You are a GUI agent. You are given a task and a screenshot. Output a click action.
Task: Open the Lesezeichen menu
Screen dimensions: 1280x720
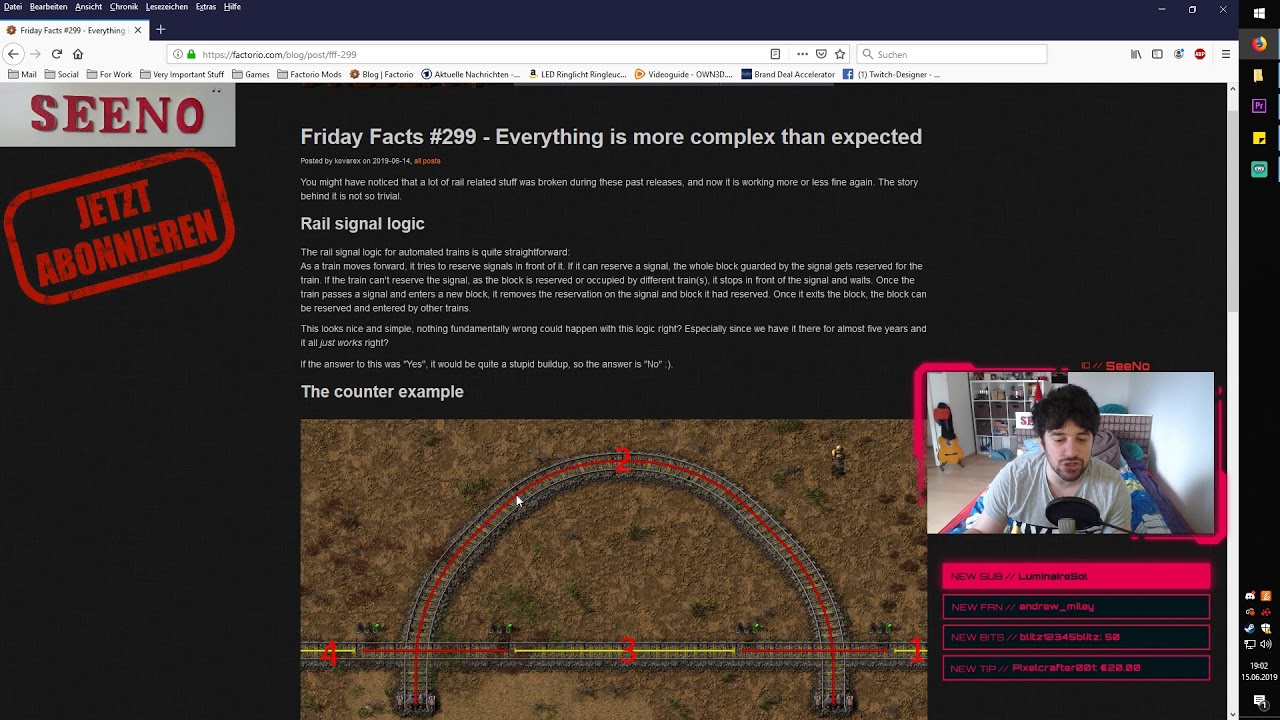pyautogui.click(x=167, y=7)
